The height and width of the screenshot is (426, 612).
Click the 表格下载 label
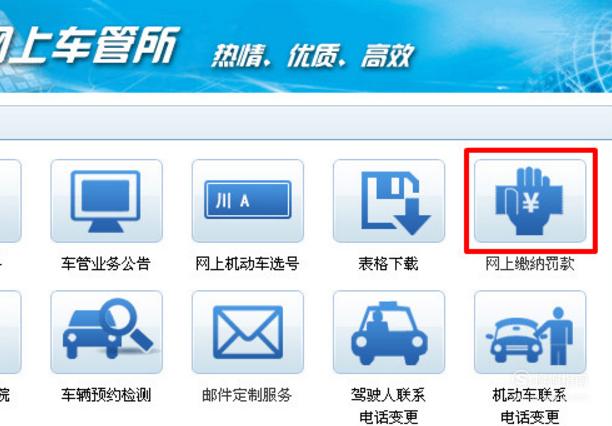[388, 264]
